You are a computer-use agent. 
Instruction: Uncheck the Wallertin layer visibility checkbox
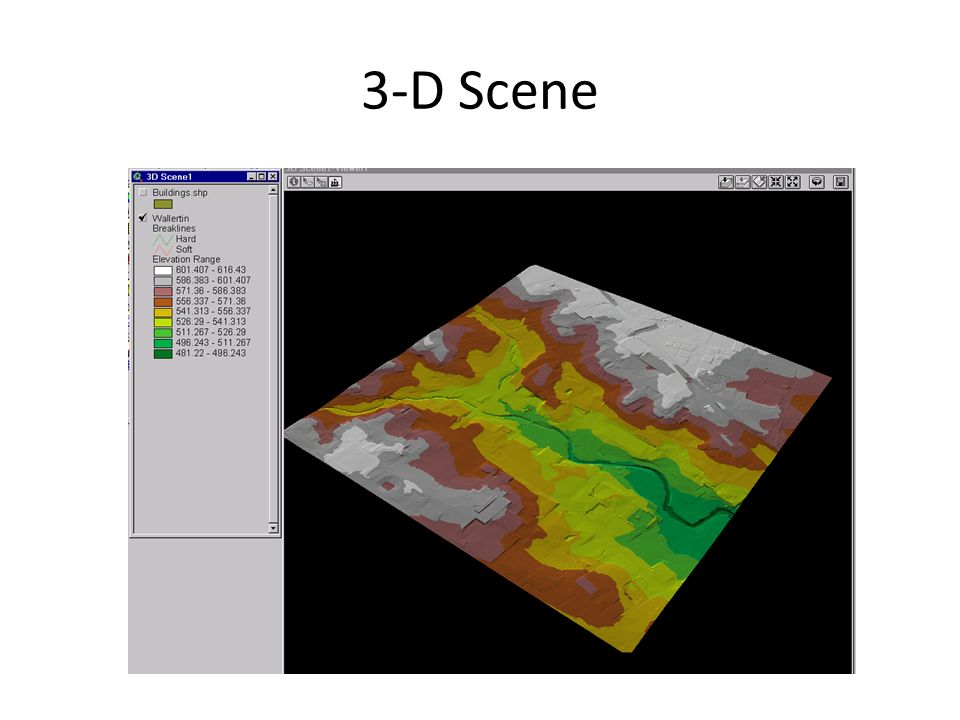(143, 217)
